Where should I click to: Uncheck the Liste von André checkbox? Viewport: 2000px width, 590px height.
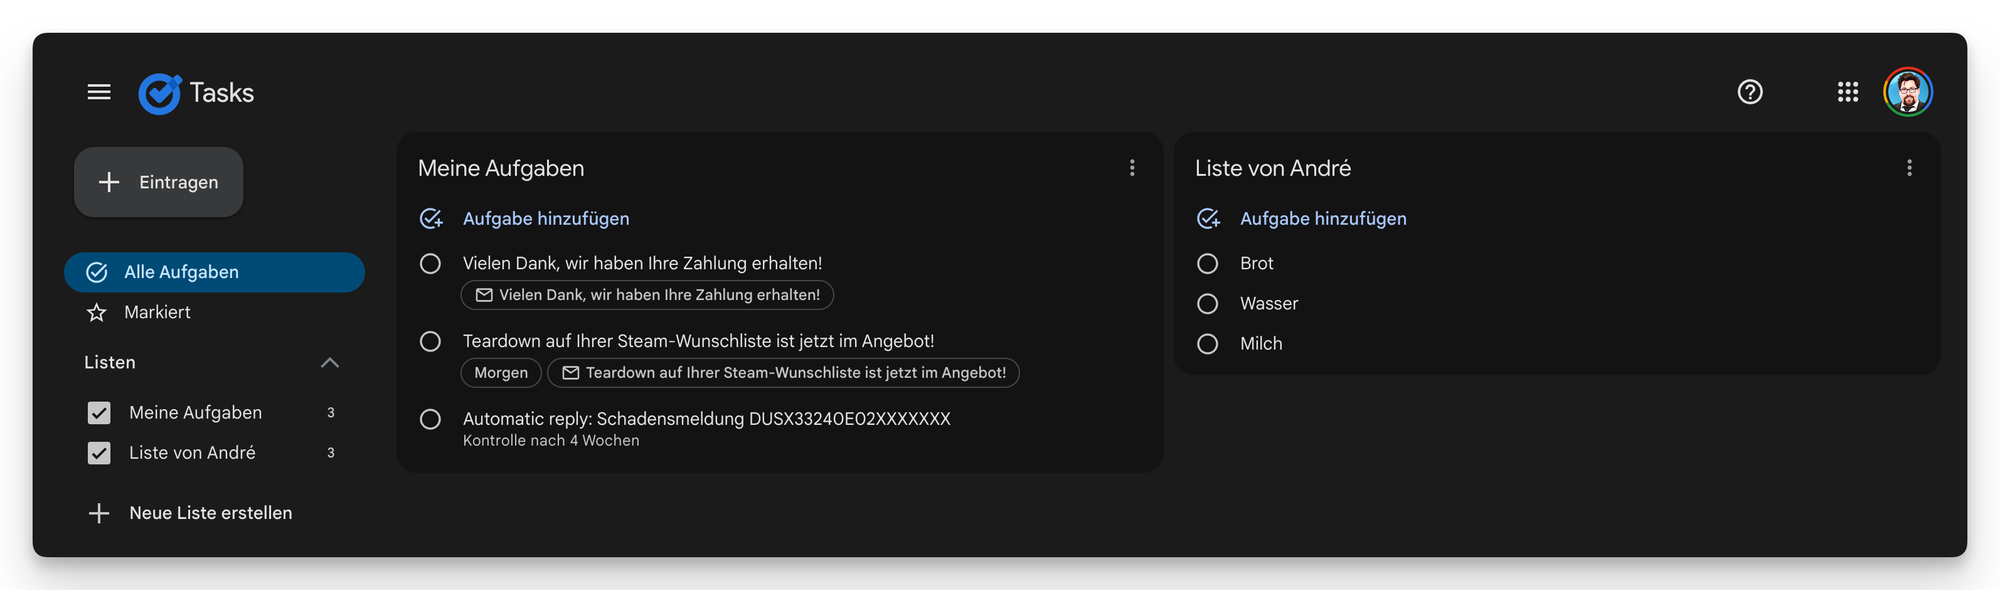coord(99,453)
